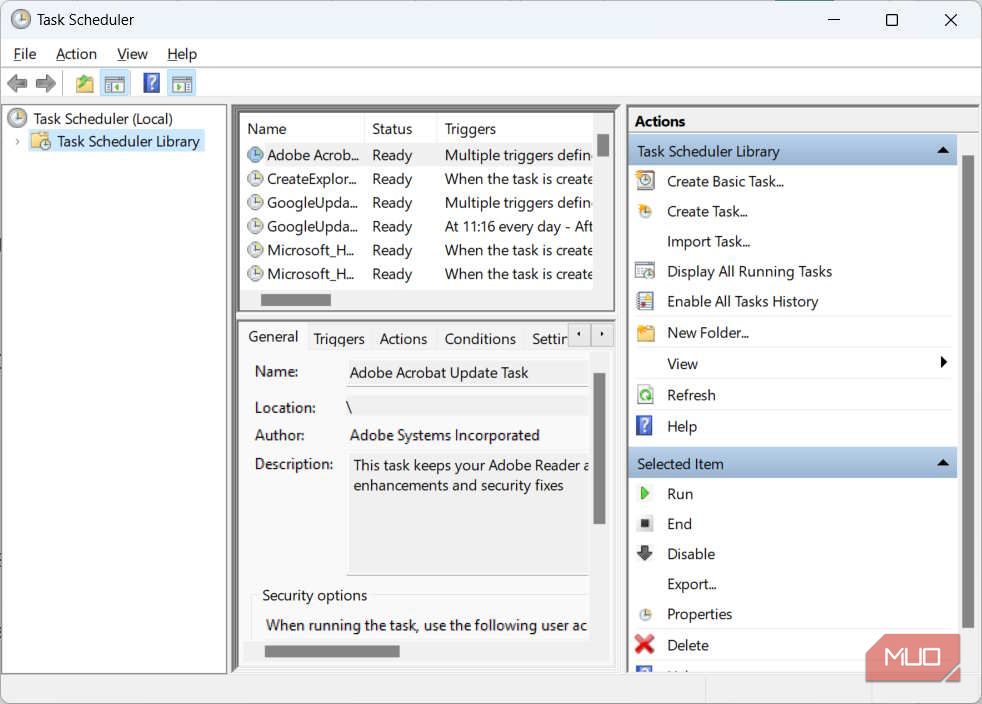Open the View submenu arrow
Image resolution: width=982 pixels, height=704 pixels.
point(944,364)
